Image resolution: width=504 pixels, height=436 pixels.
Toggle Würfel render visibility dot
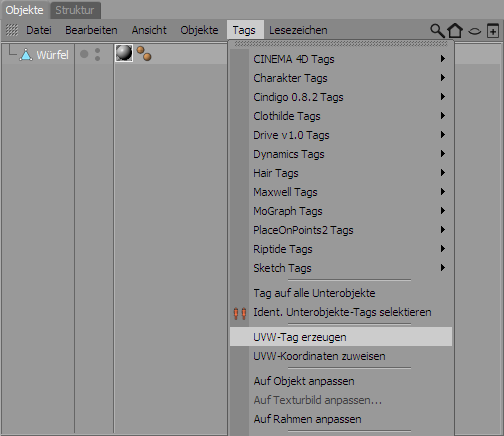[x=97, y=59]
